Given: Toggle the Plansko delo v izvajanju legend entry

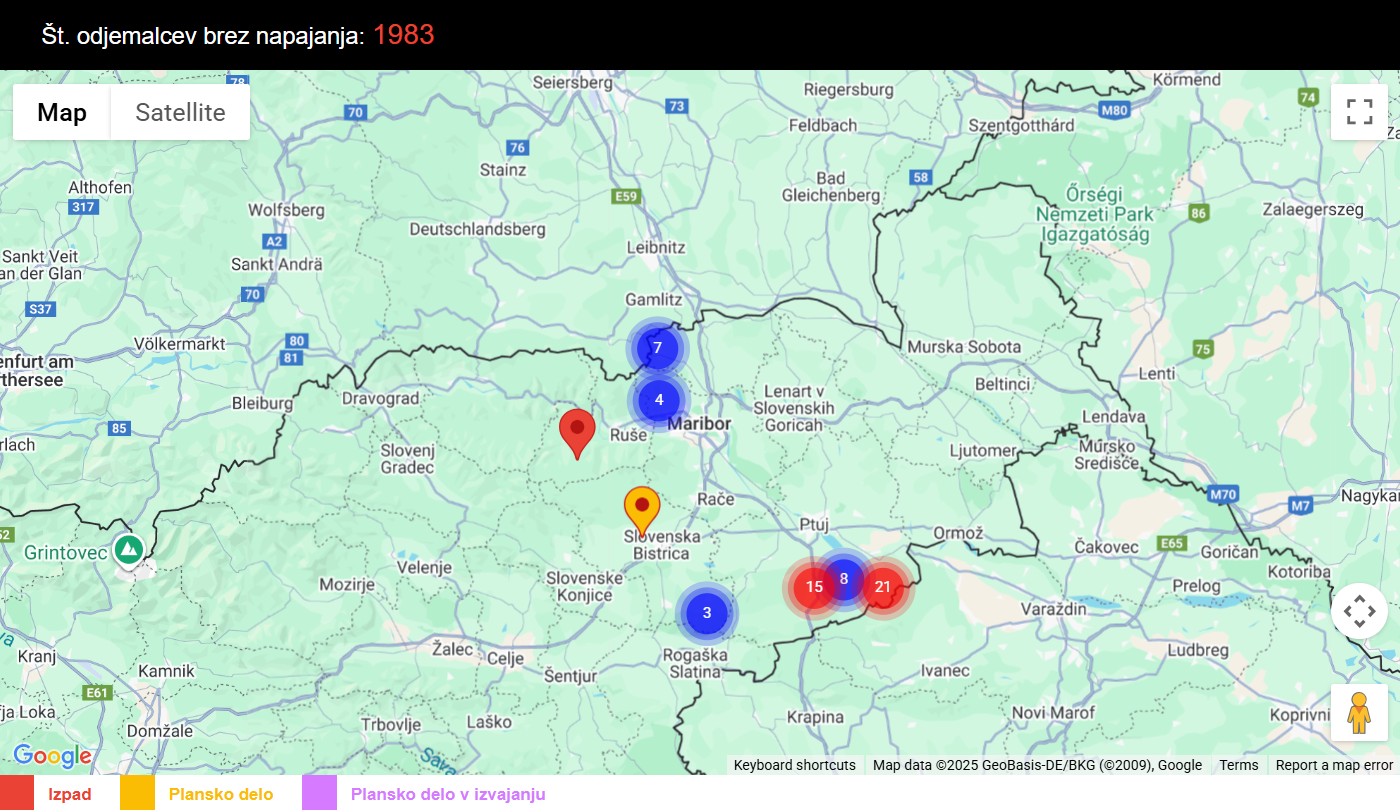Looking at the screenshot, I should pos(447,793).
